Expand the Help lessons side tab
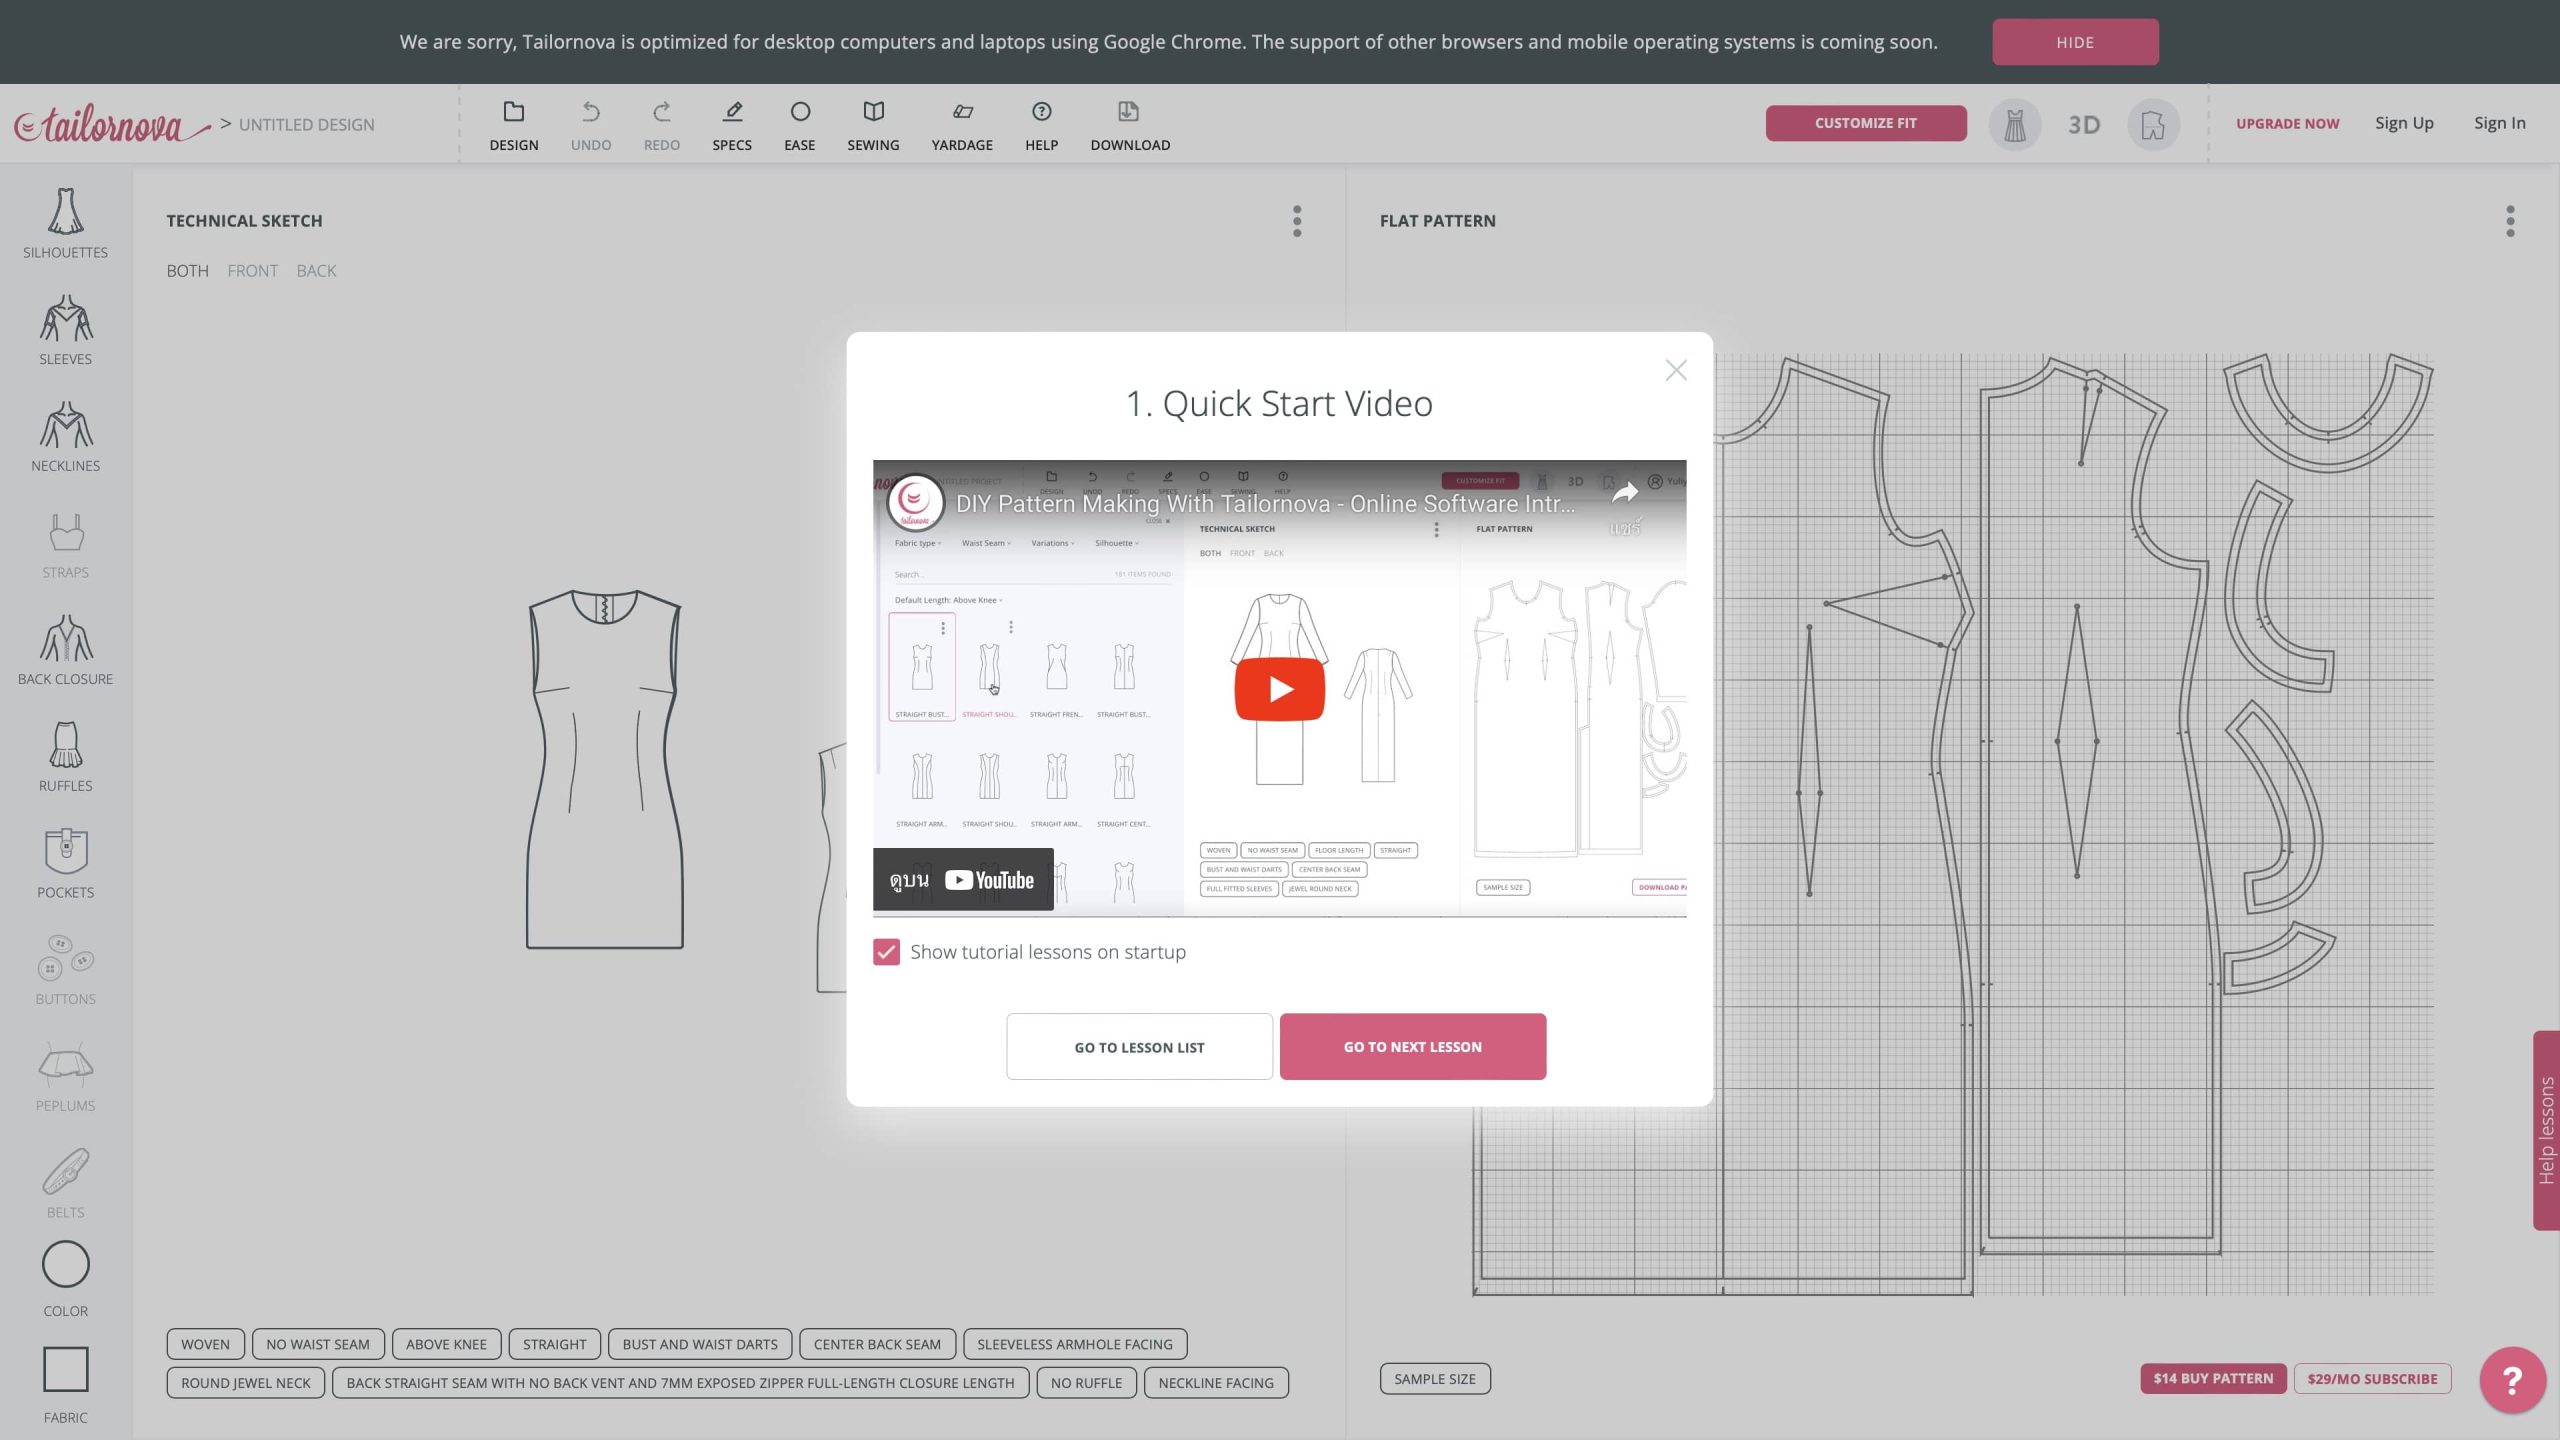The image size is (2560, 1440). (x=2546, y=1130)
